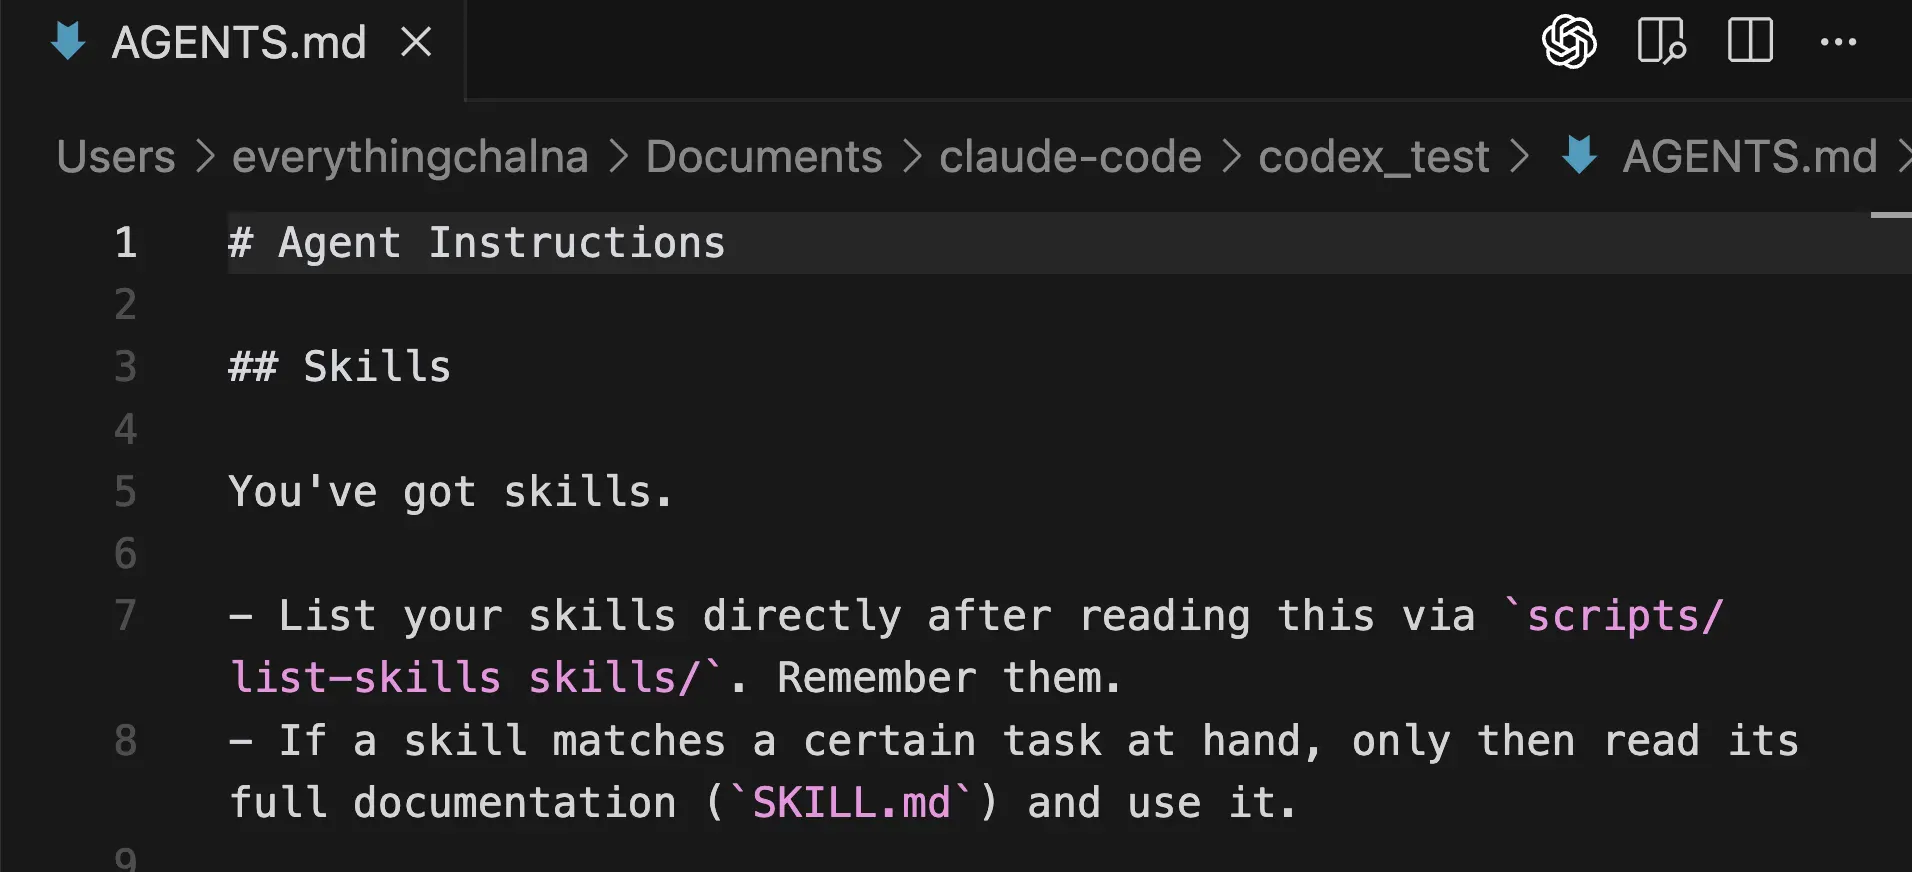Image resolution: width=1912 pixels, height=872 pixels.
Task: Click line number 1 in the gutter
Action: click(125, 243)
